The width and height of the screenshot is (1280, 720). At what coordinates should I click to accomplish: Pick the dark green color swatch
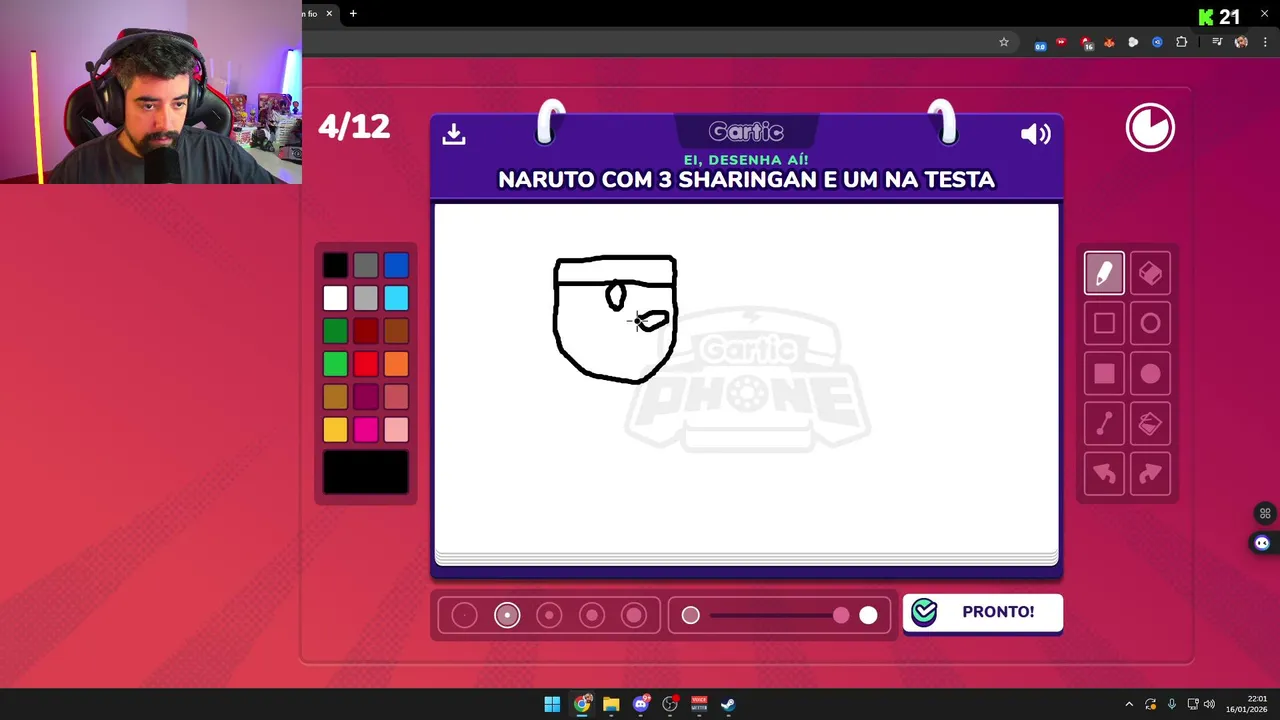tap(335, 331)
